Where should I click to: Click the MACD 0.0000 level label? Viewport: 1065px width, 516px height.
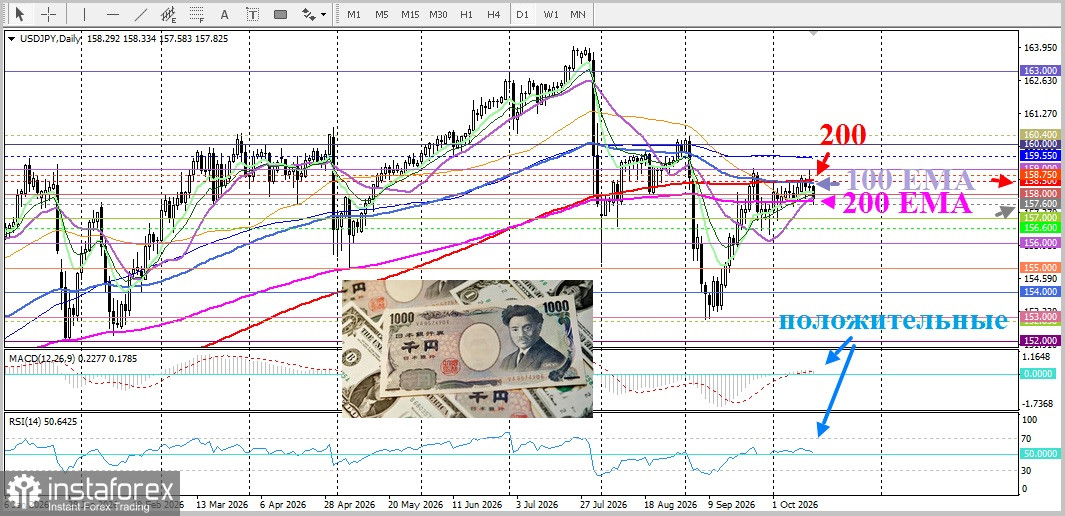coord(1039,373)
